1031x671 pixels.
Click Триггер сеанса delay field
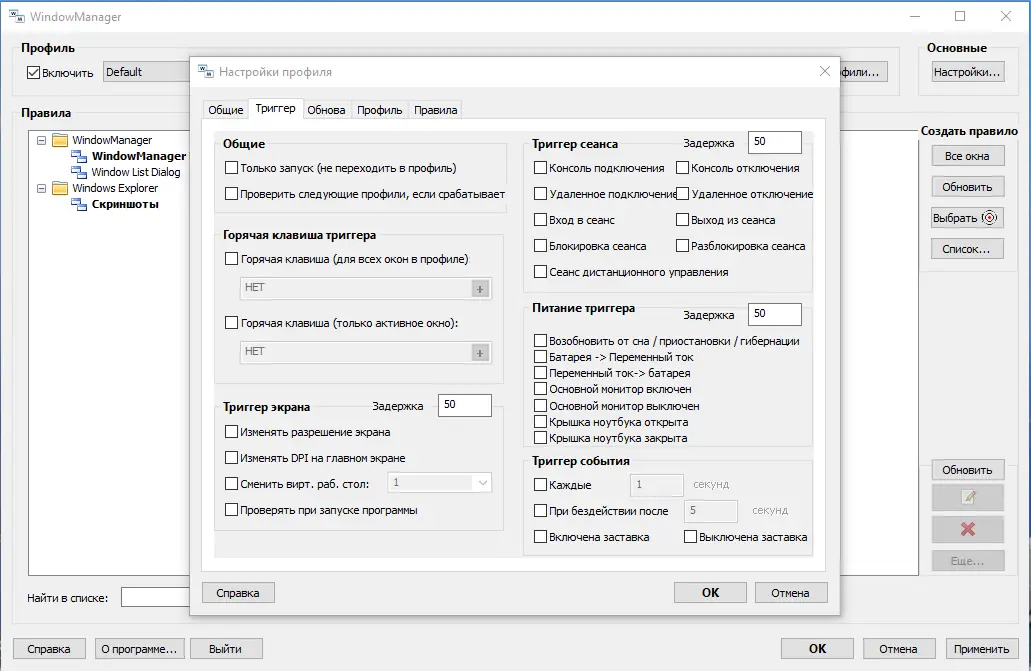775,142
